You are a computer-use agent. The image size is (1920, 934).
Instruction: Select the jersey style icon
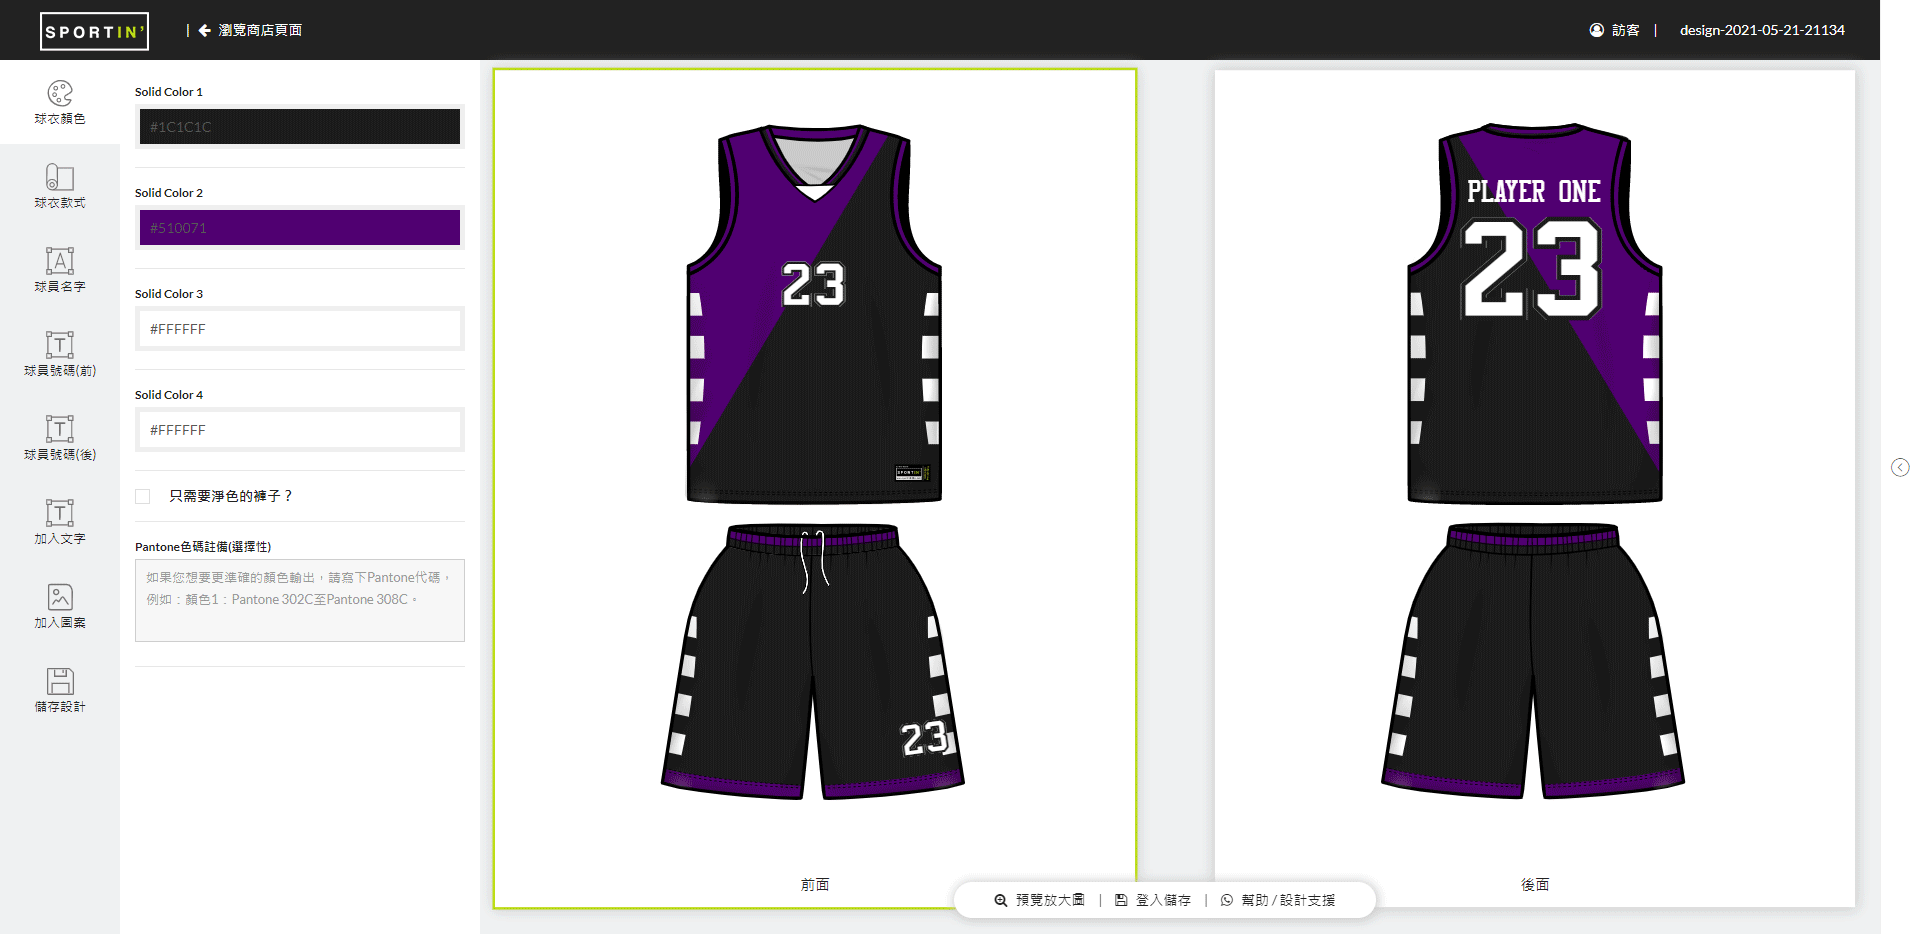click(60, 178)
